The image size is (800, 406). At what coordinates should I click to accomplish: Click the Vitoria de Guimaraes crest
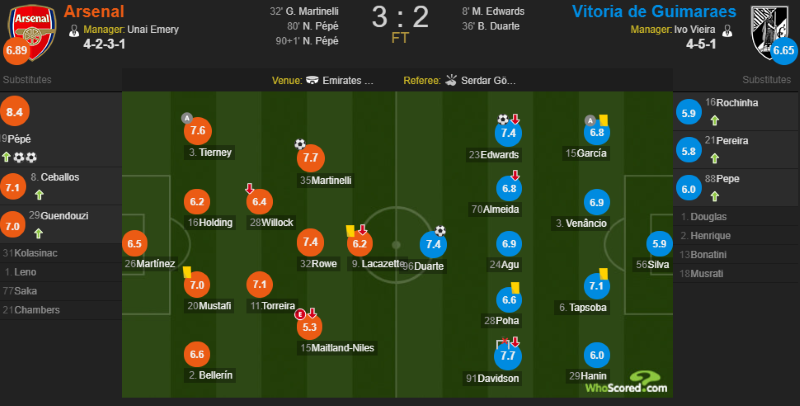pos(769,32)
